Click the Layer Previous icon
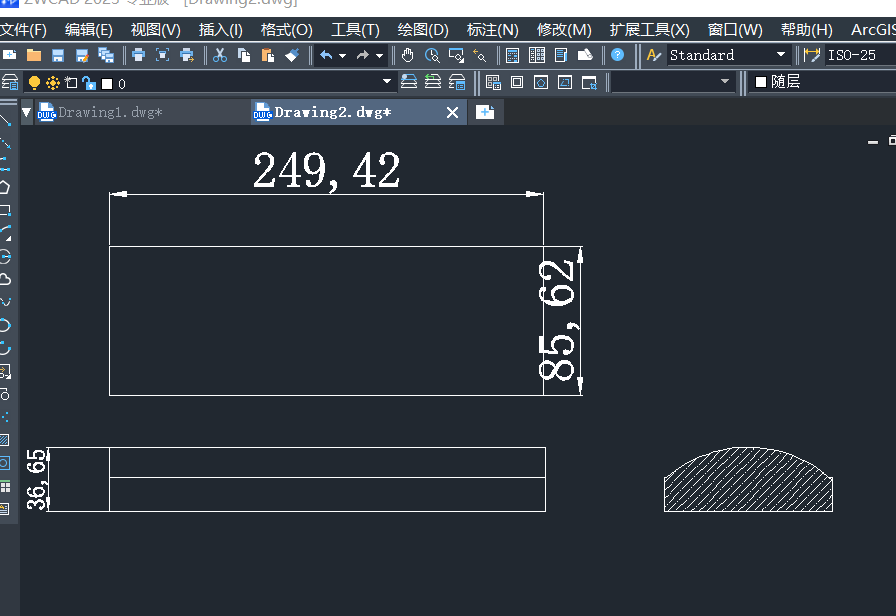This screenshot has height=616, width=896. click(433, 82)
